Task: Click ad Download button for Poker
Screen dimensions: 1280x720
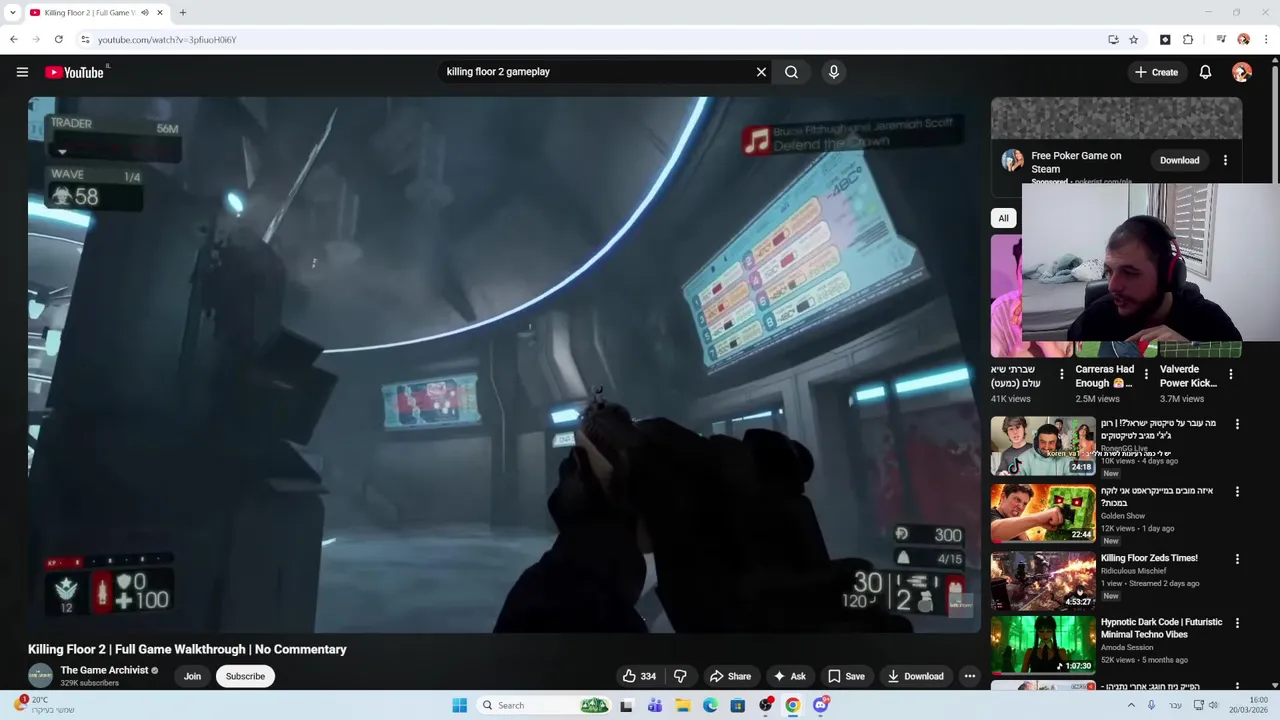Action: tap(1179, 160)
